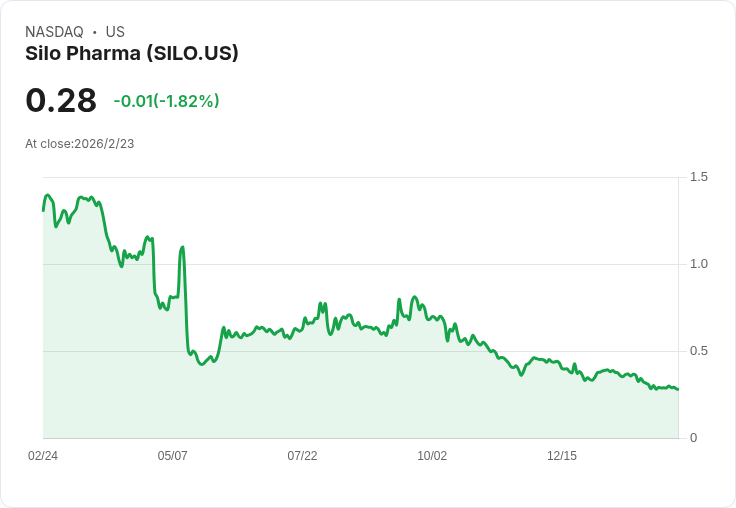This screenshot has width=736, height=508.
Task: Click the price line's peak just before 10/02
Action: pos(414,297)
